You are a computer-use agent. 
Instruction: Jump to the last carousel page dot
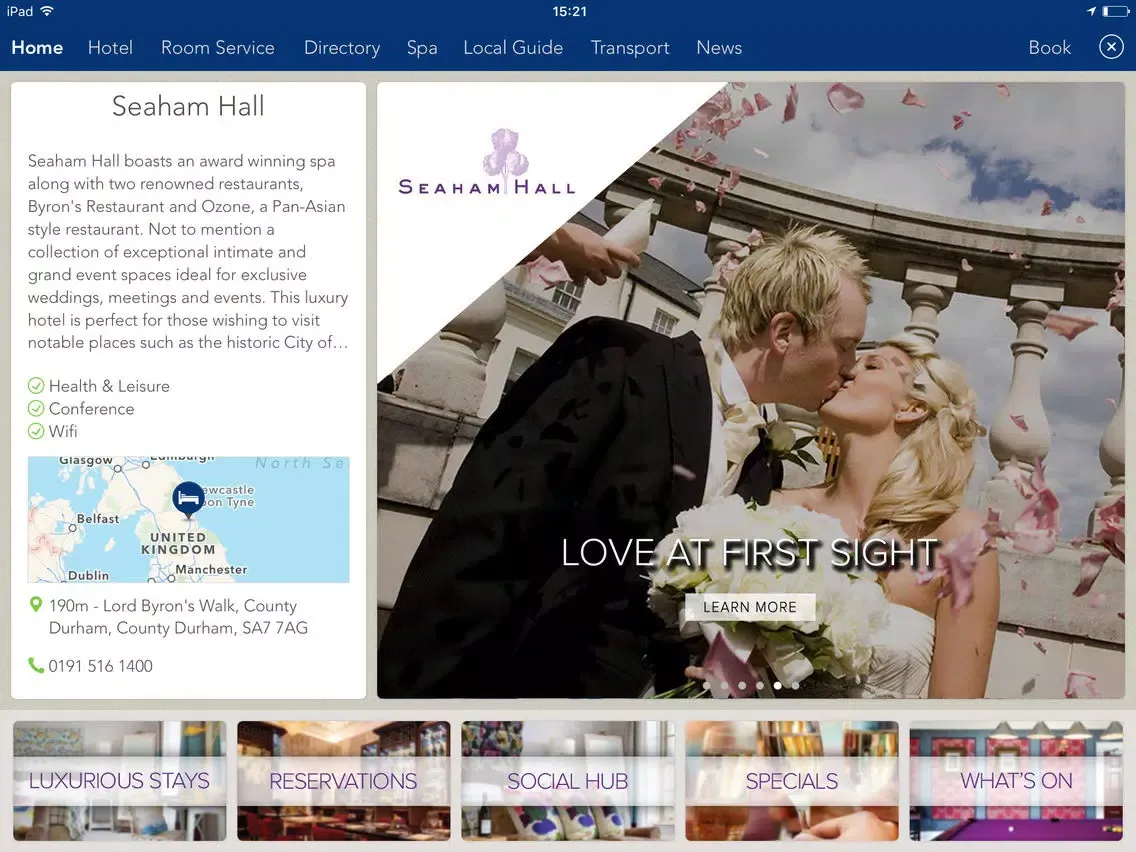tap(795, 685)
